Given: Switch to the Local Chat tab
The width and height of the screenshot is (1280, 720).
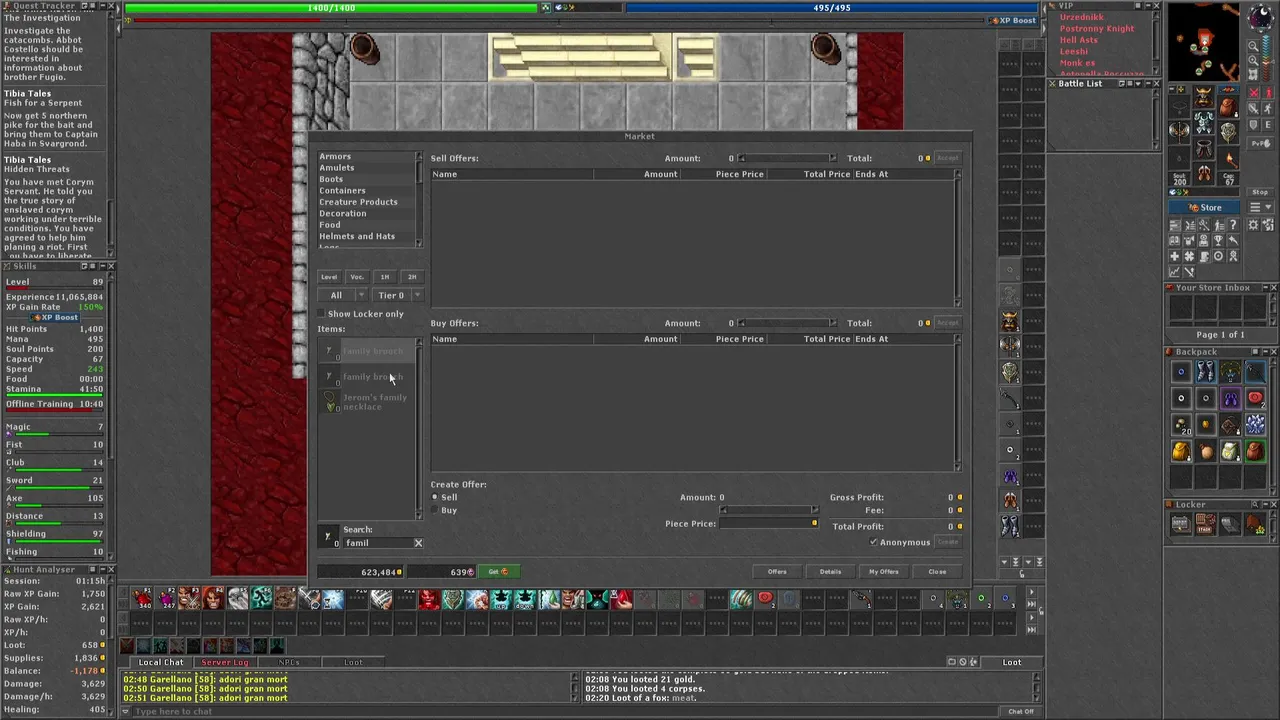Looking at the screenshot, I should tap(161, 662).
